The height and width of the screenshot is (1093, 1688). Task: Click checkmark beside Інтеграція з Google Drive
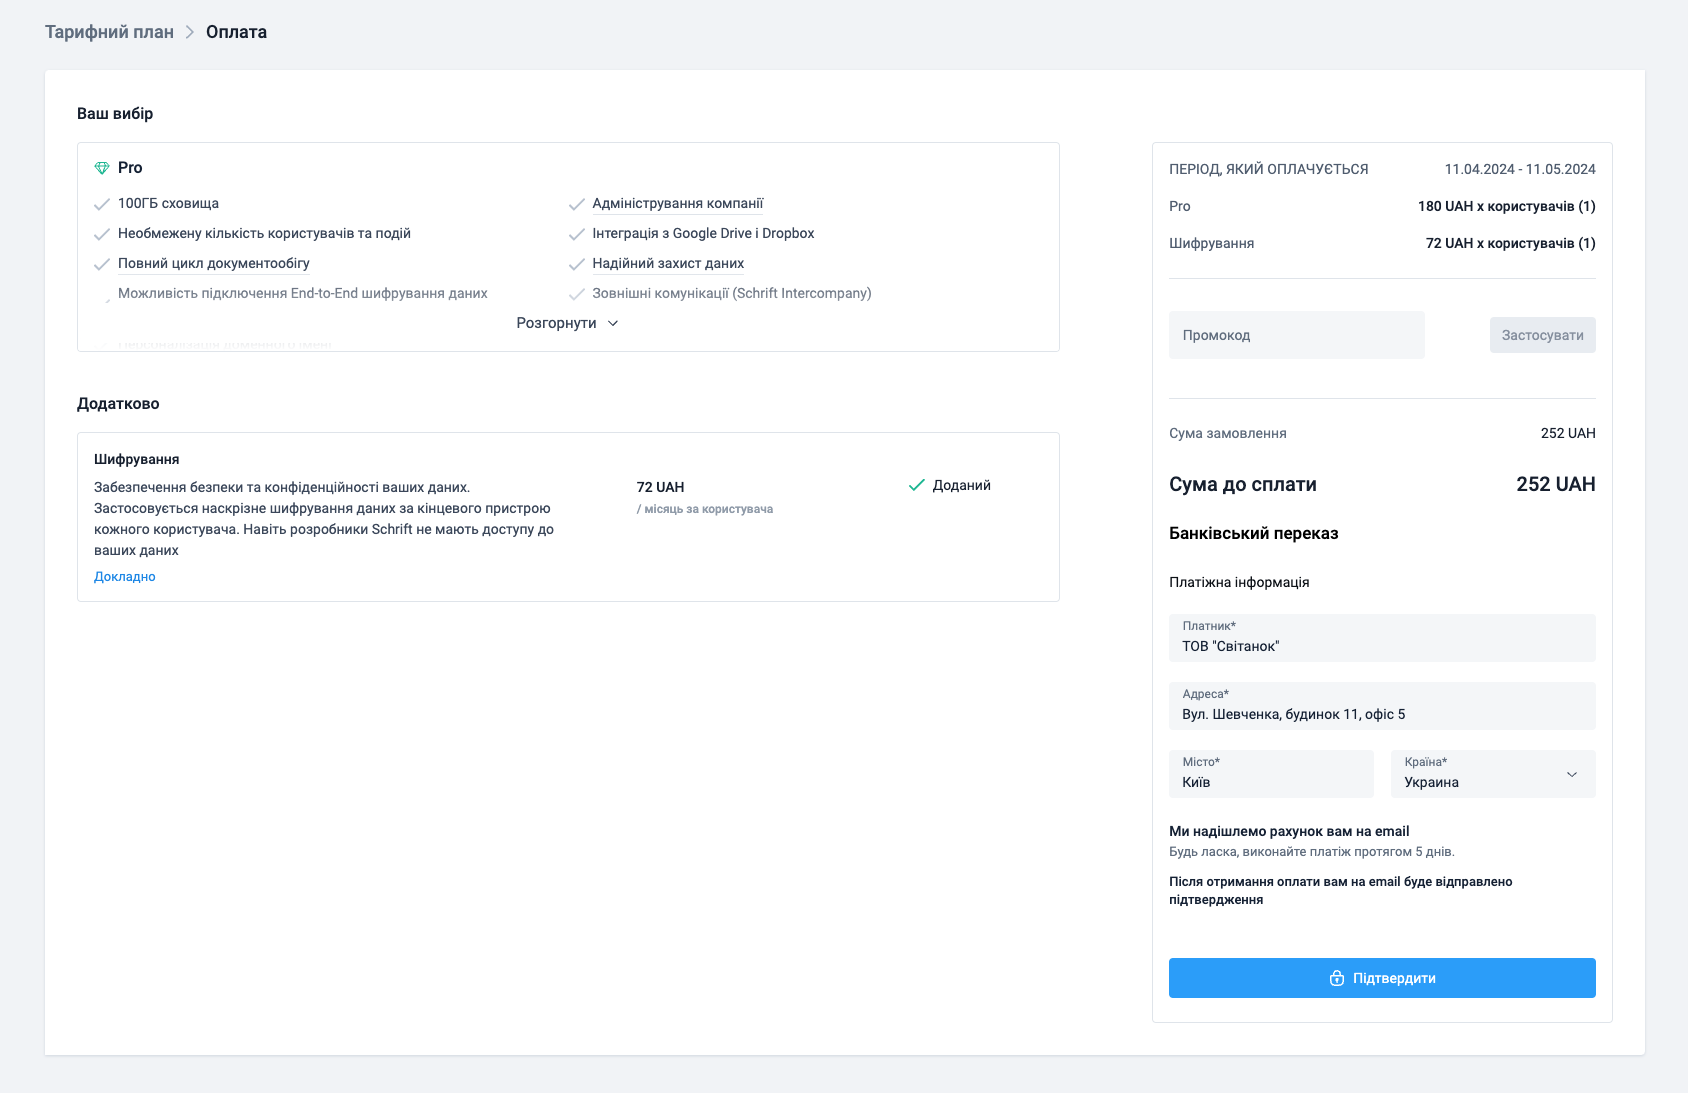(x=576, y=234)
